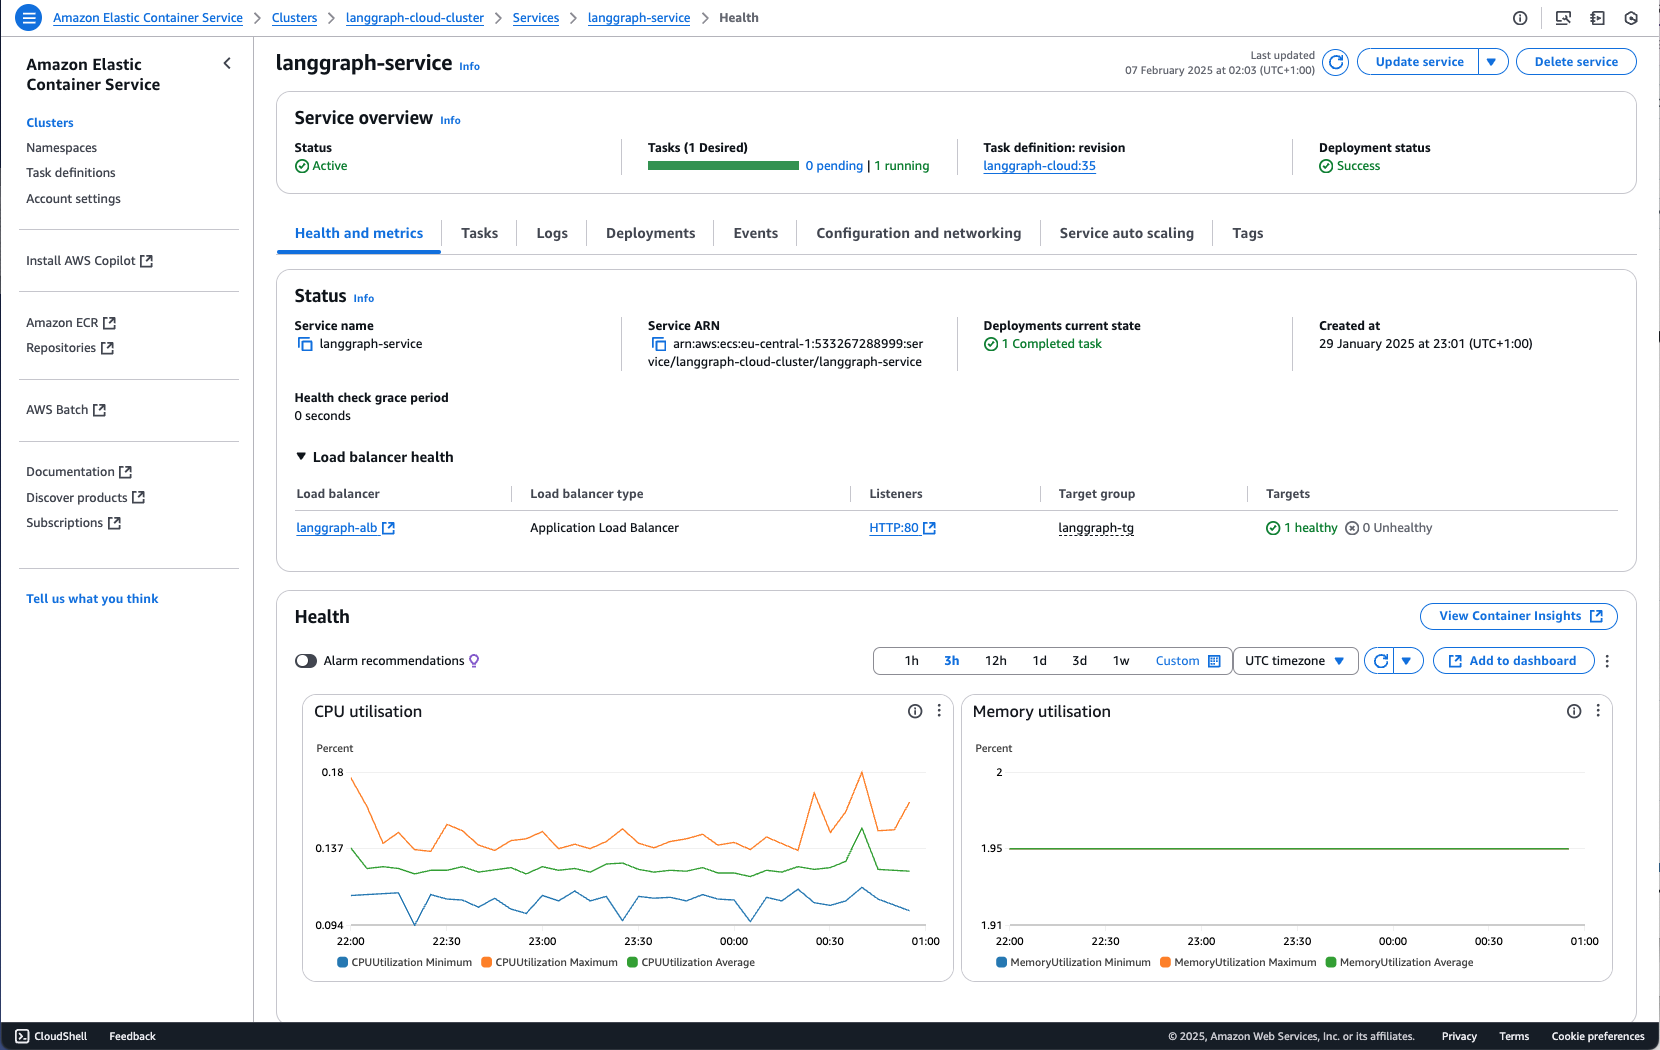Click the Account settings sidebar link

click(73, 199)
